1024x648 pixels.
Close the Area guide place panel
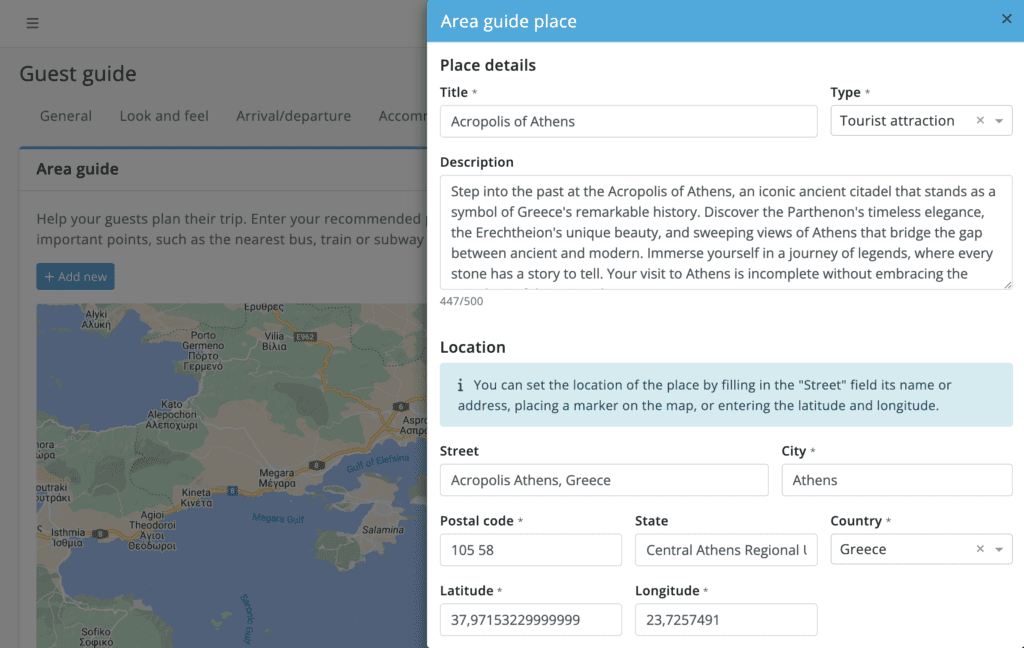[x=1006, y=19]
